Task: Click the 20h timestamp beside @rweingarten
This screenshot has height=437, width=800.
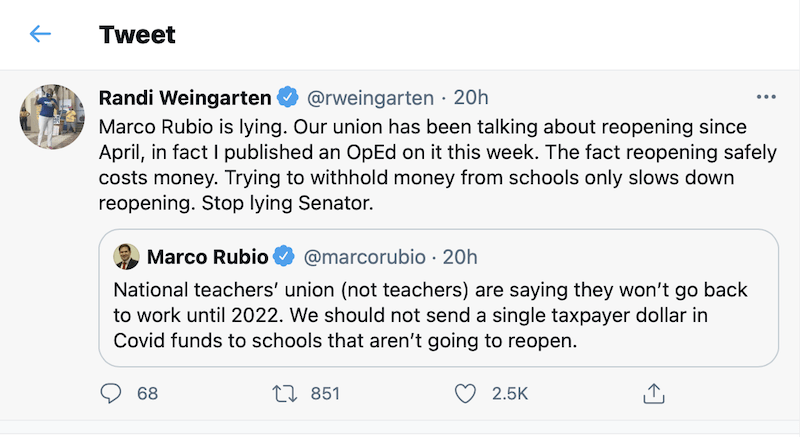Action: [x=471, y=97]
